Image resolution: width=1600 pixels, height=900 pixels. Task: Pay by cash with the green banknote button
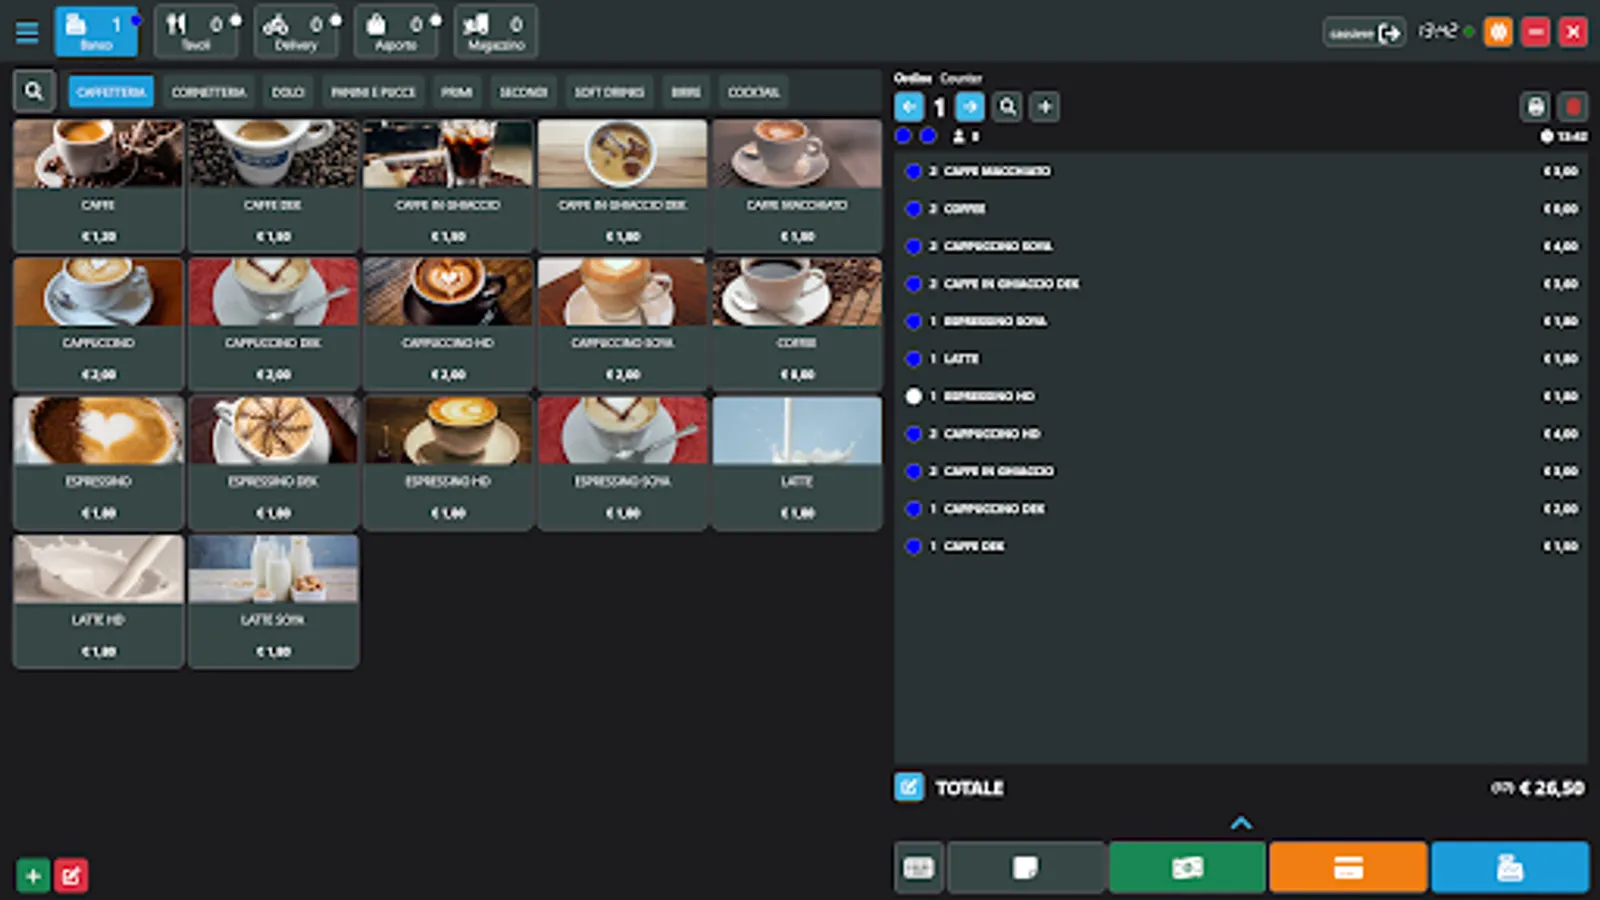[x=1187, y=867]
